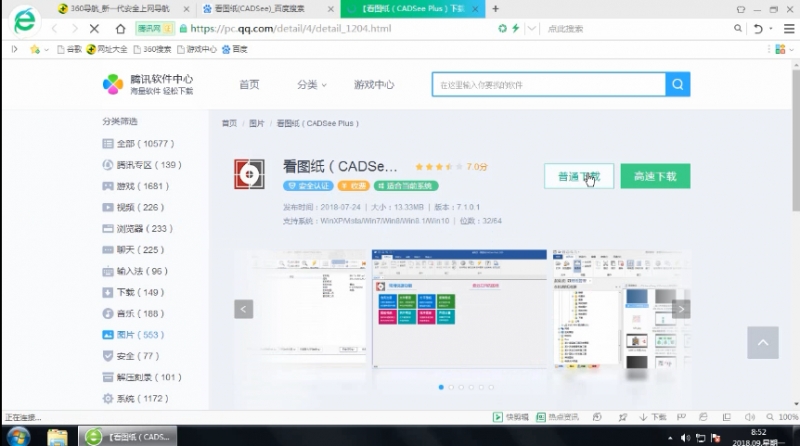Click the page vertical scrollbar
Viewport: 800px width, 446px height.
(796, 140)
